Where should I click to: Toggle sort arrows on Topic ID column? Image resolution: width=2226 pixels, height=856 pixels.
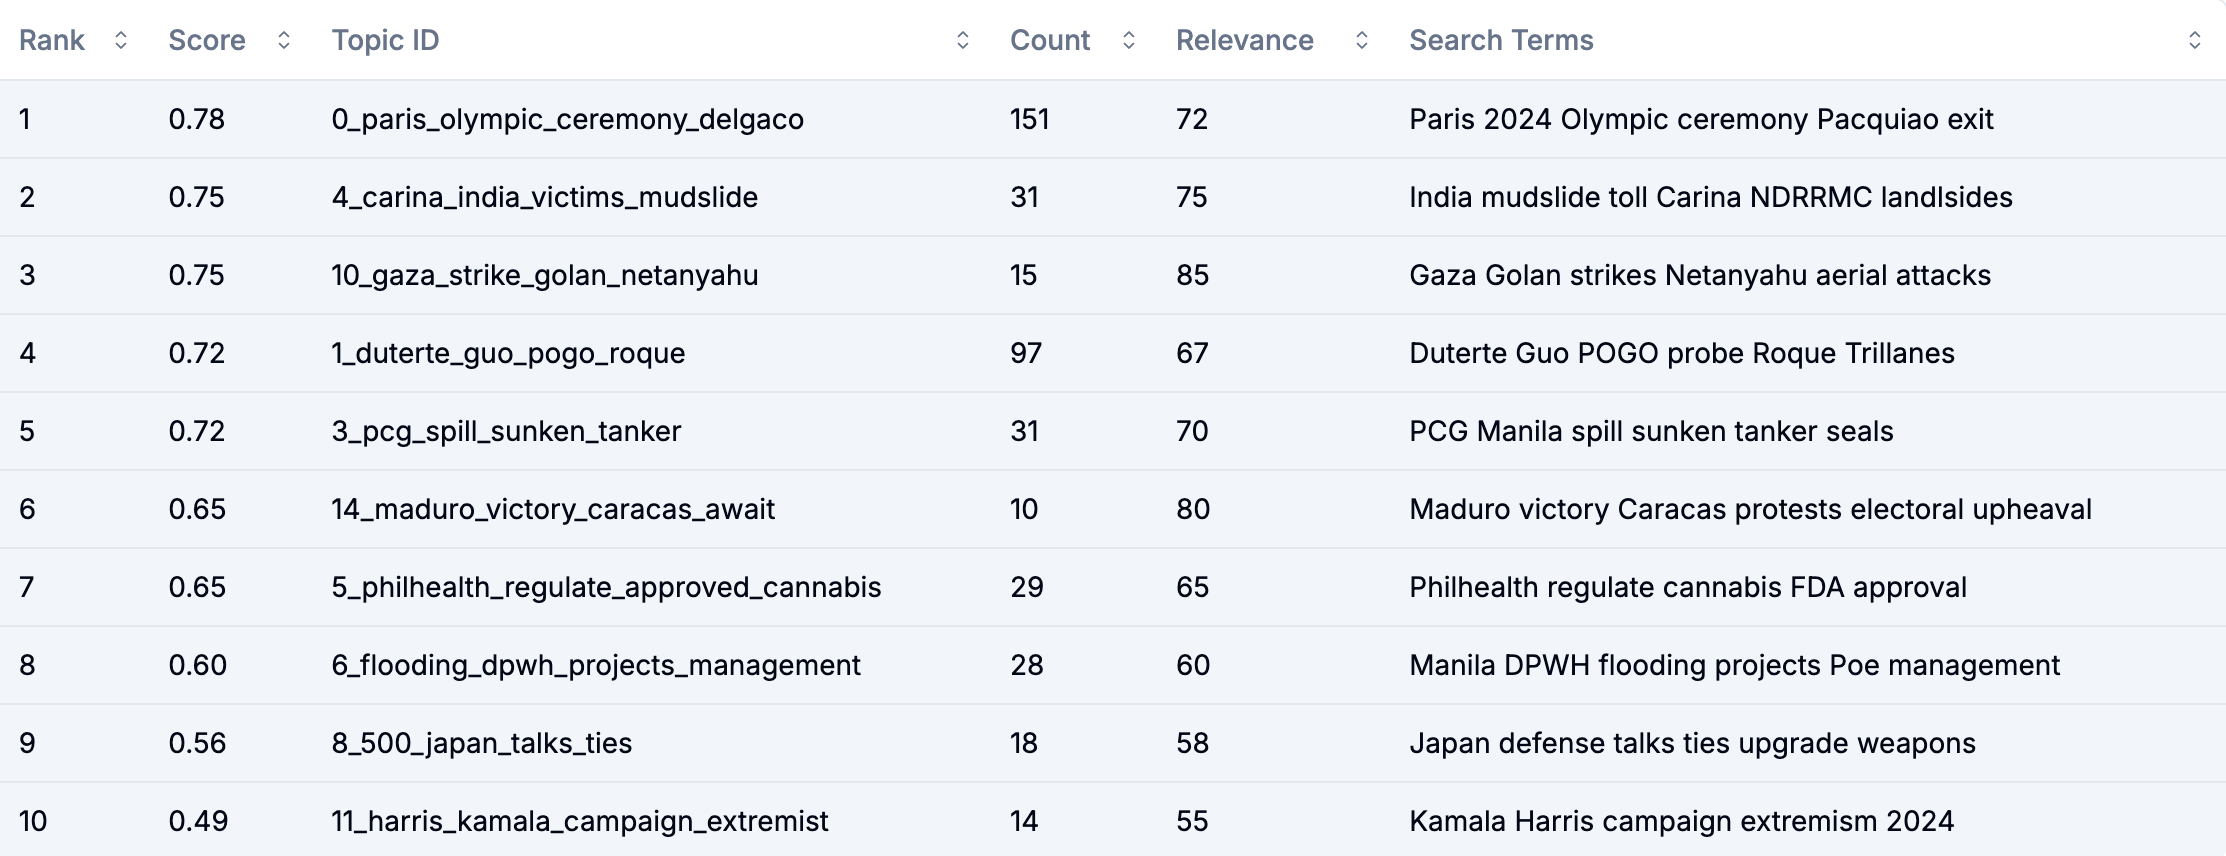tap(963, 40)
